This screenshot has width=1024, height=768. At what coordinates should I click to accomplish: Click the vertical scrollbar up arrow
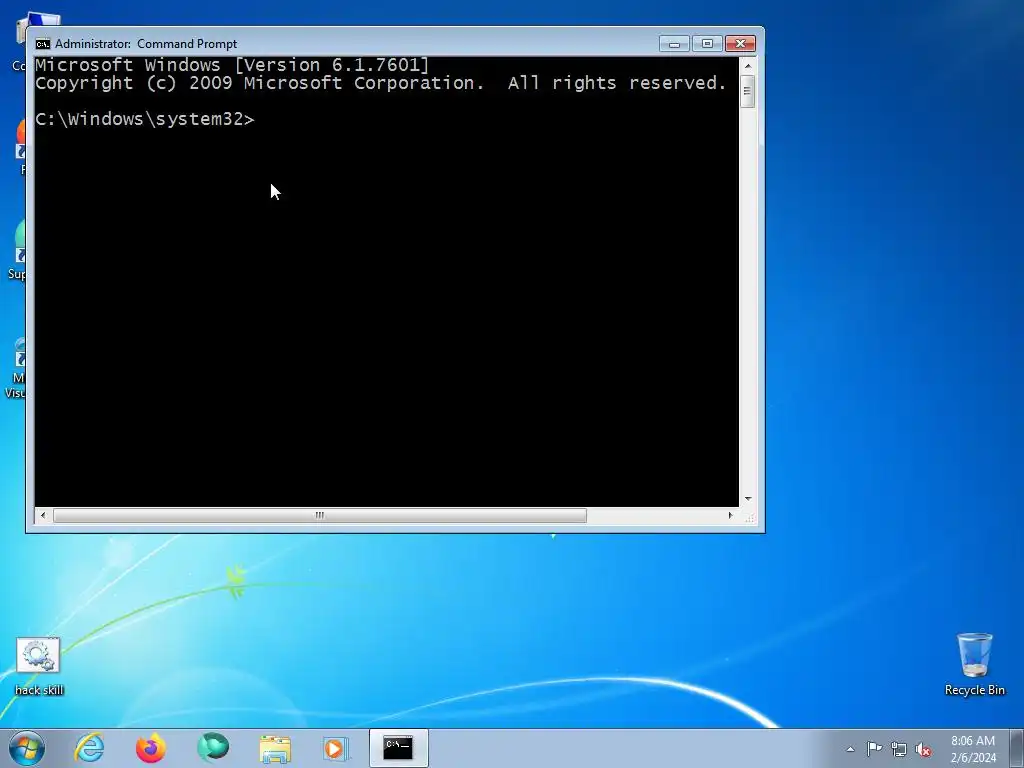[x=748, y=65]
